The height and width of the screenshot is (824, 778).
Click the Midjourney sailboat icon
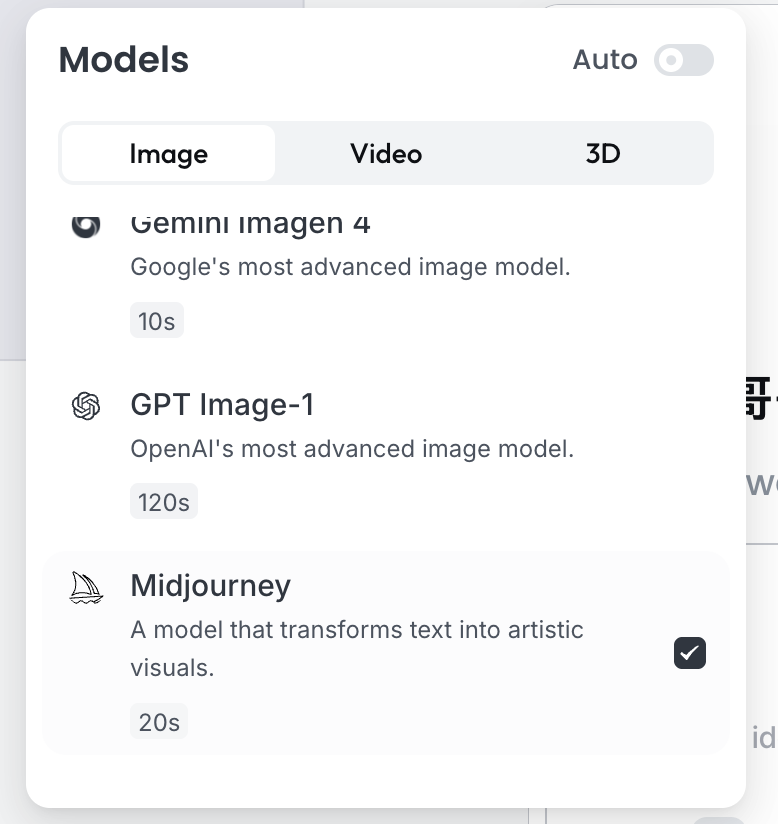[87, 587]
